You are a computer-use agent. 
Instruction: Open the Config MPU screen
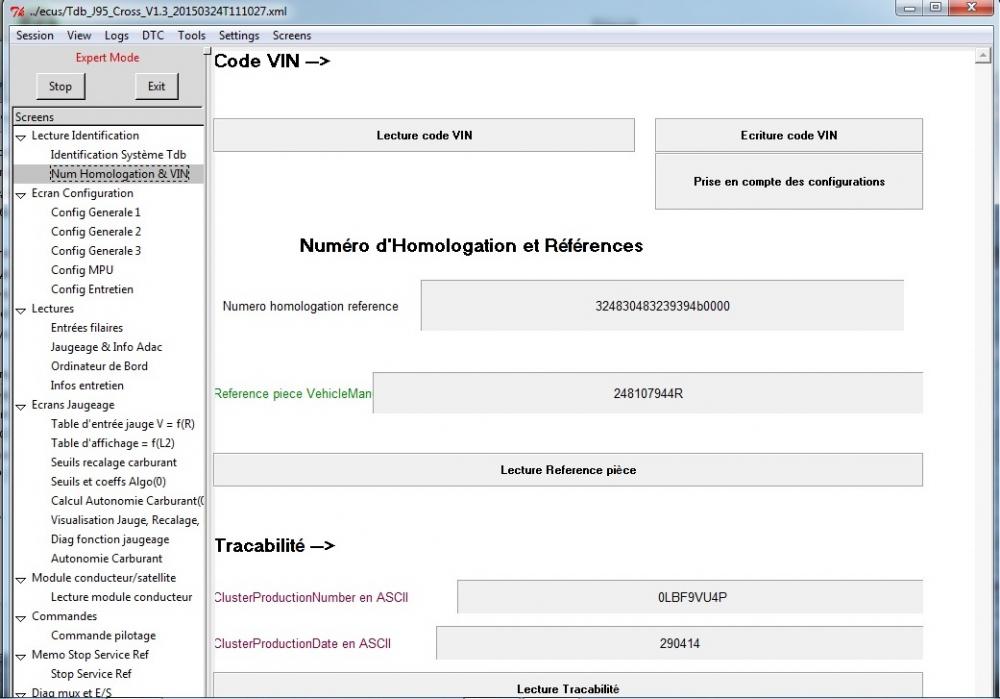pyautogui.click(x=82, y=270)
